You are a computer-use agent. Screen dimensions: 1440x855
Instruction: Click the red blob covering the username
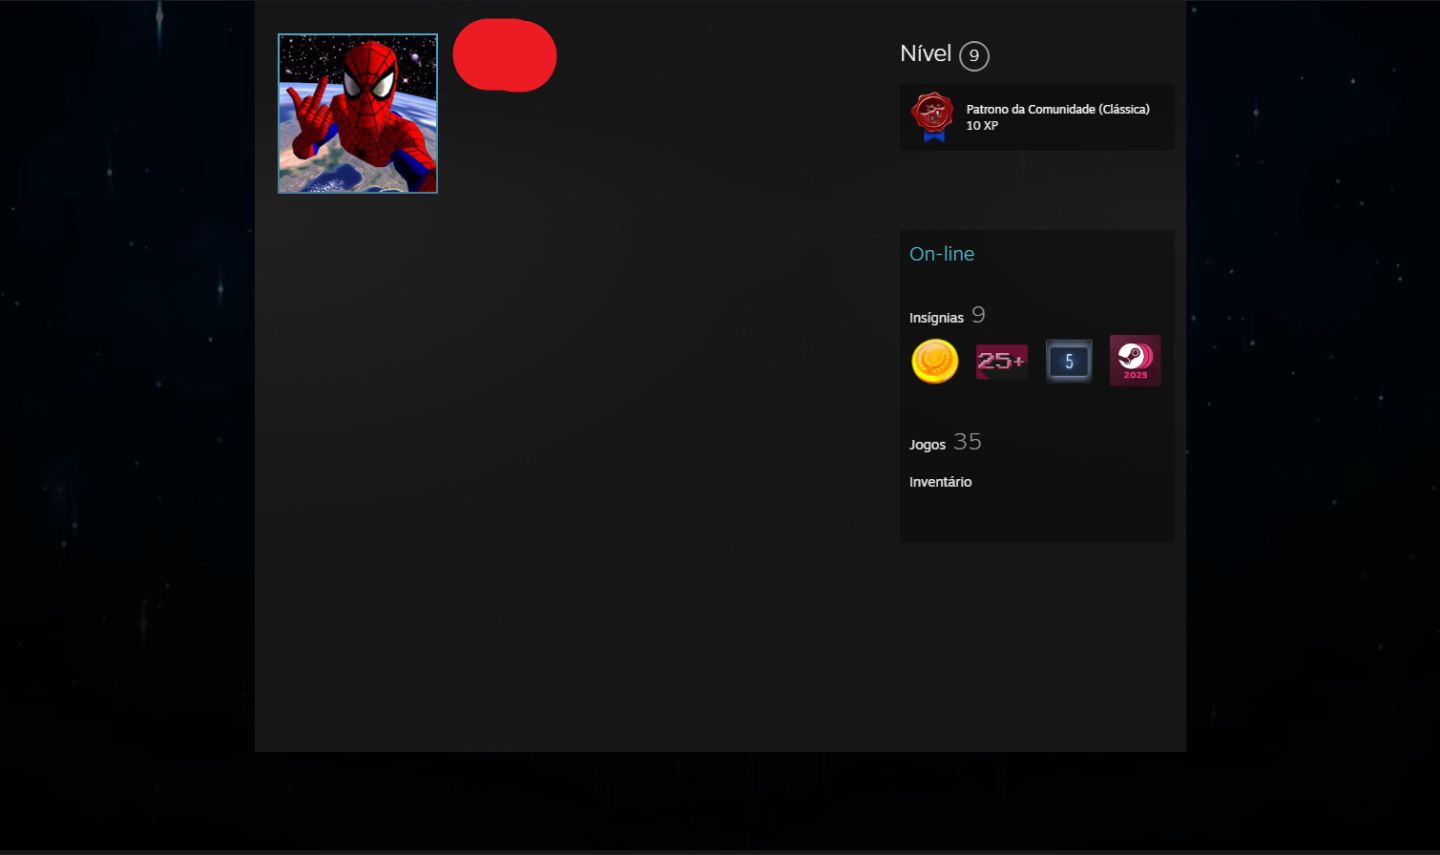pyautogui.click(x=505, y=55)
